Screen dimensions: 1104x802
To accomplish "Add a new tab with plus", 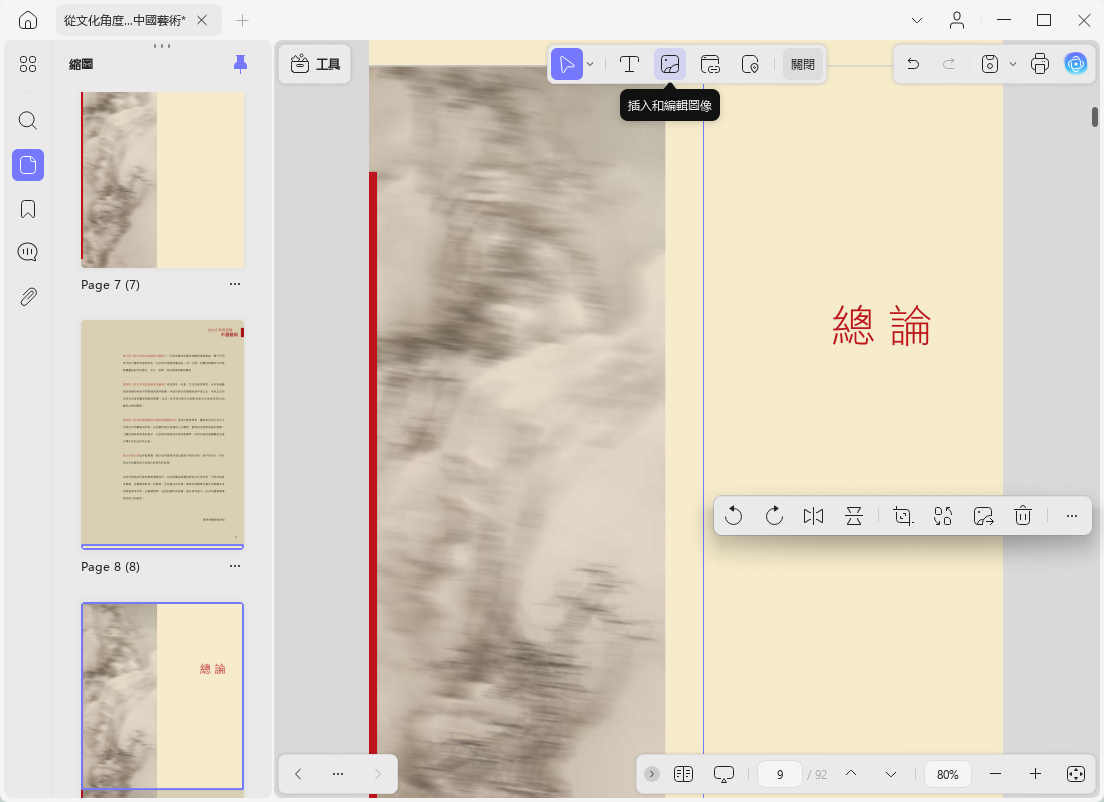I will 242,20.
